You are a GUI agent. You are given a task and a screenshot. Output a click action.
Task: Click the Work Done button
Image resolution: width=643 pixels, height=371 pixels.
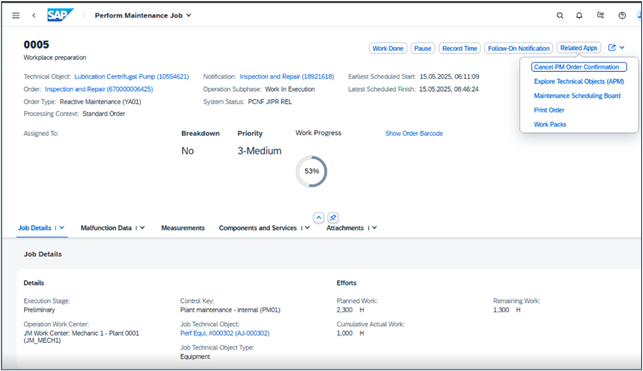click(388, 48)
